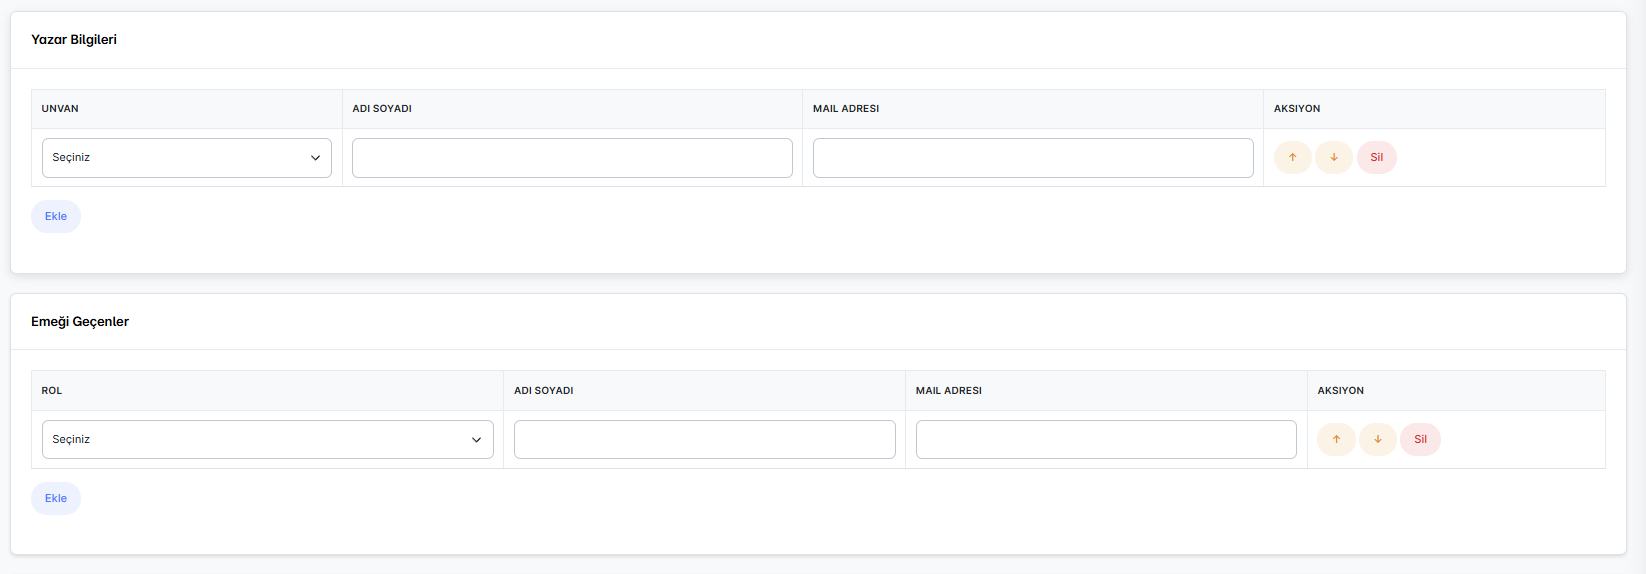Delete author row with Sil button

tap(1377, 158)
